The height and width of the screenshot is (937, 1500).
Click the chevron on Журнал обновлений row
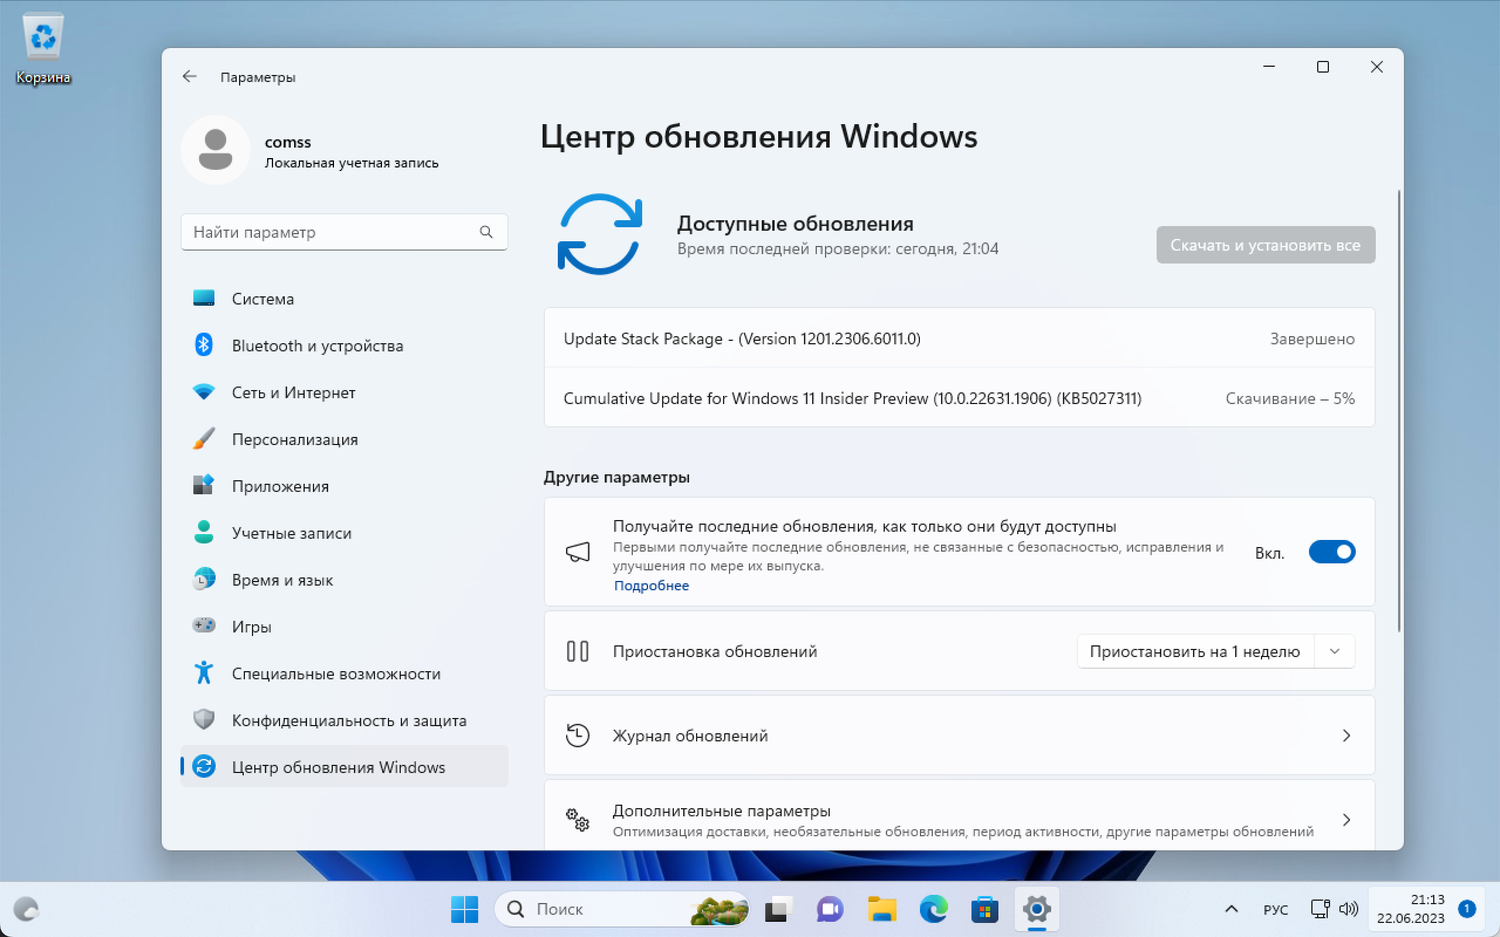click(x=1346, y=736)
